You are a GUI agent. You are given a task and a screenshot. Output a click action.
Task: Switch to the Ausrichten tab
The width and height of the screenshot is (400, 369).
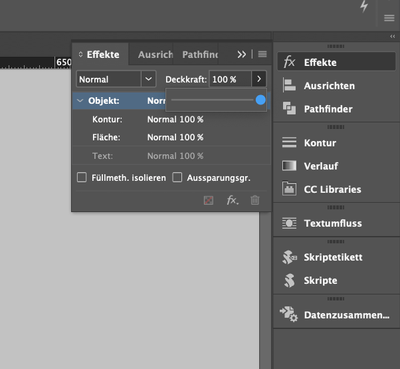155,54
